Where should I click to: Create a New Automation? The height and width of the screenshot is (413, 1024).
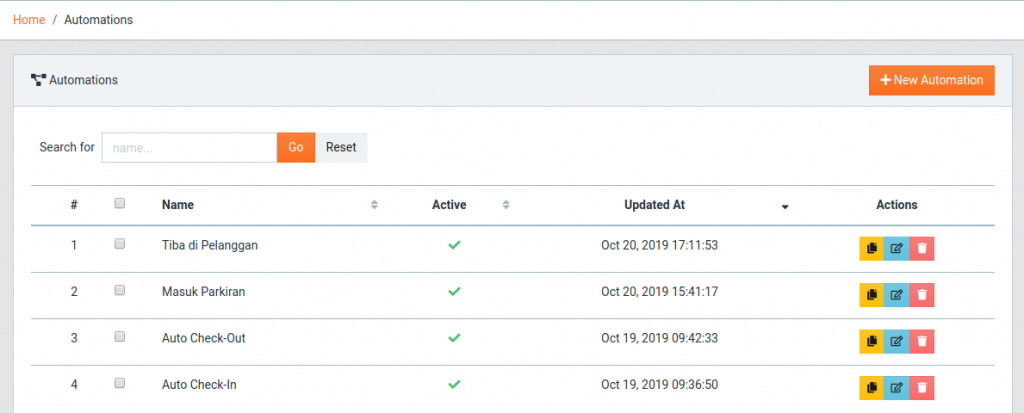coord(931,80)
